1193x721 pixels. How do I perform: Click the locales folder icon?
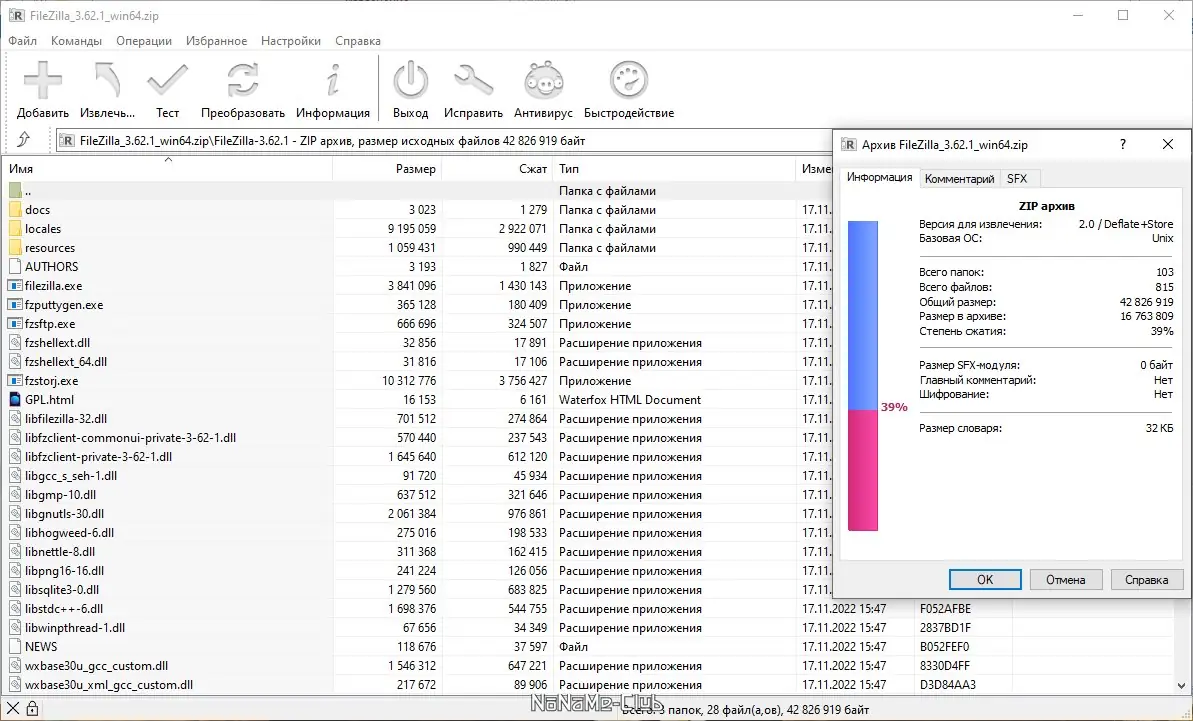pos(15,229)
